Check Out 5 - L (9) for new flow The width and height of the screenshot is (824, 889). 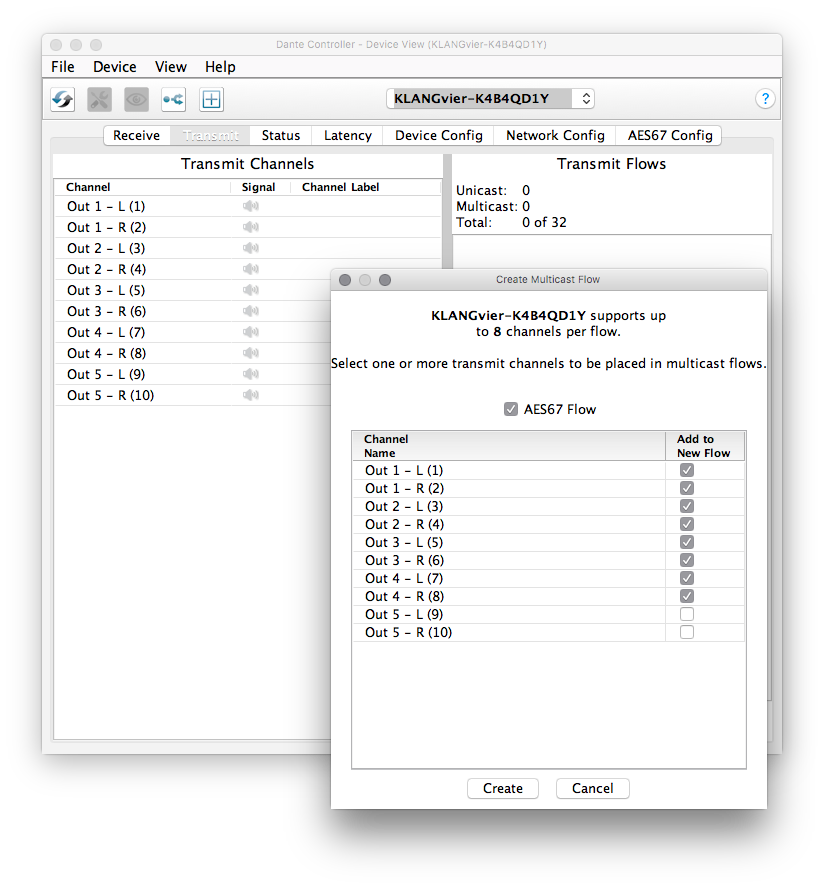687,614
